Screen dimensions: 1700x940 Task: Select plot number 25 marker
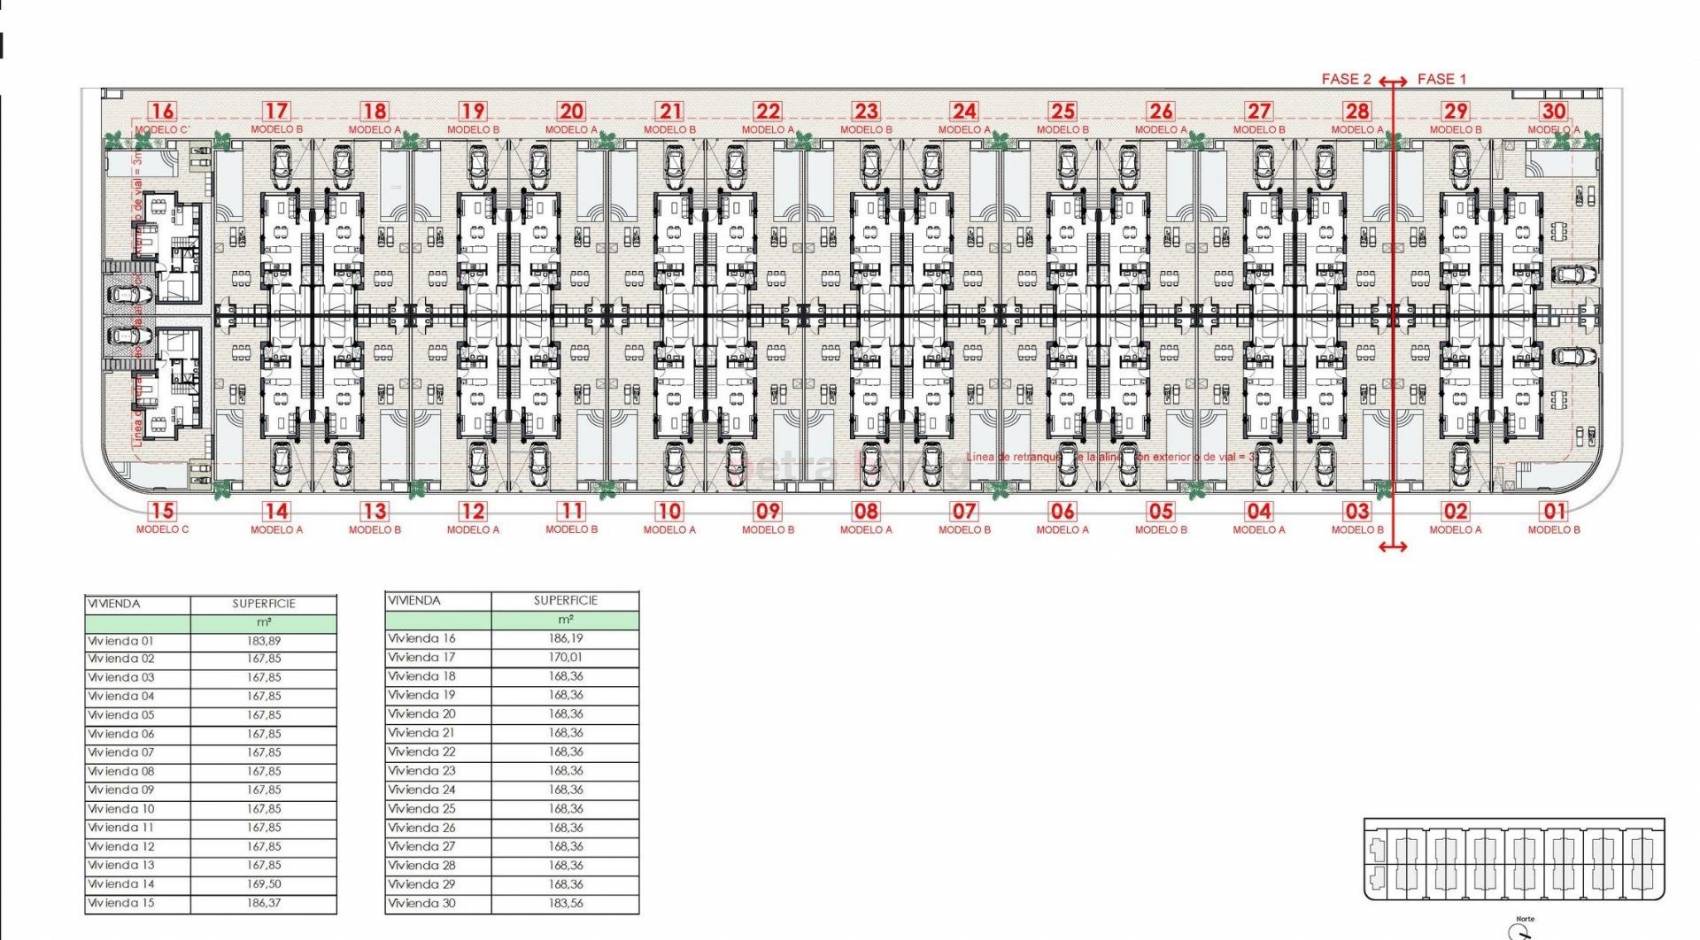1062,111
